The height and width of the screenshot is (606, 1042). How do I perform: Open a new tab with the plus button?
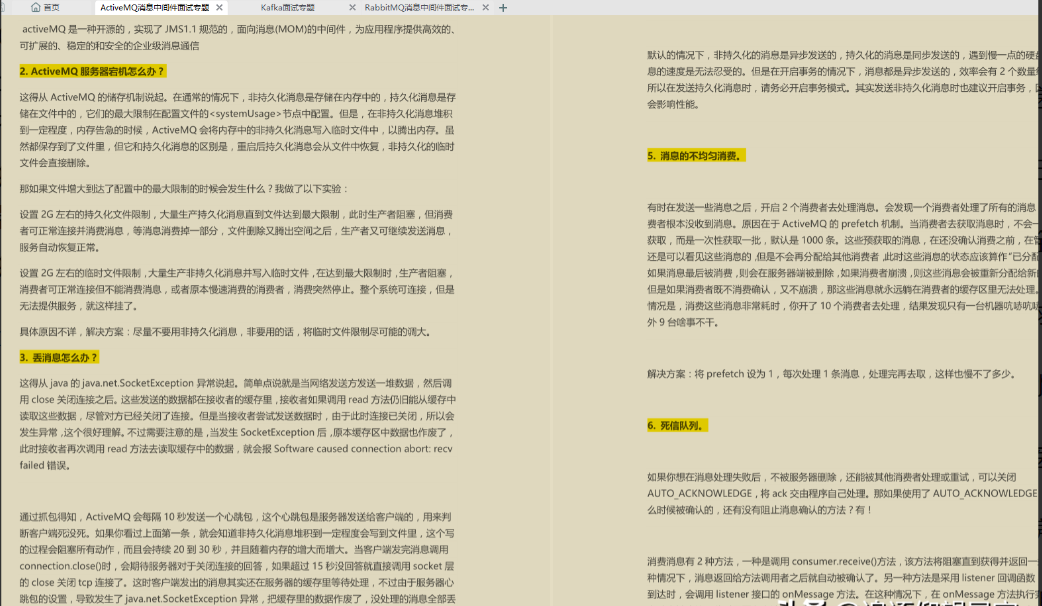point(503,7)
